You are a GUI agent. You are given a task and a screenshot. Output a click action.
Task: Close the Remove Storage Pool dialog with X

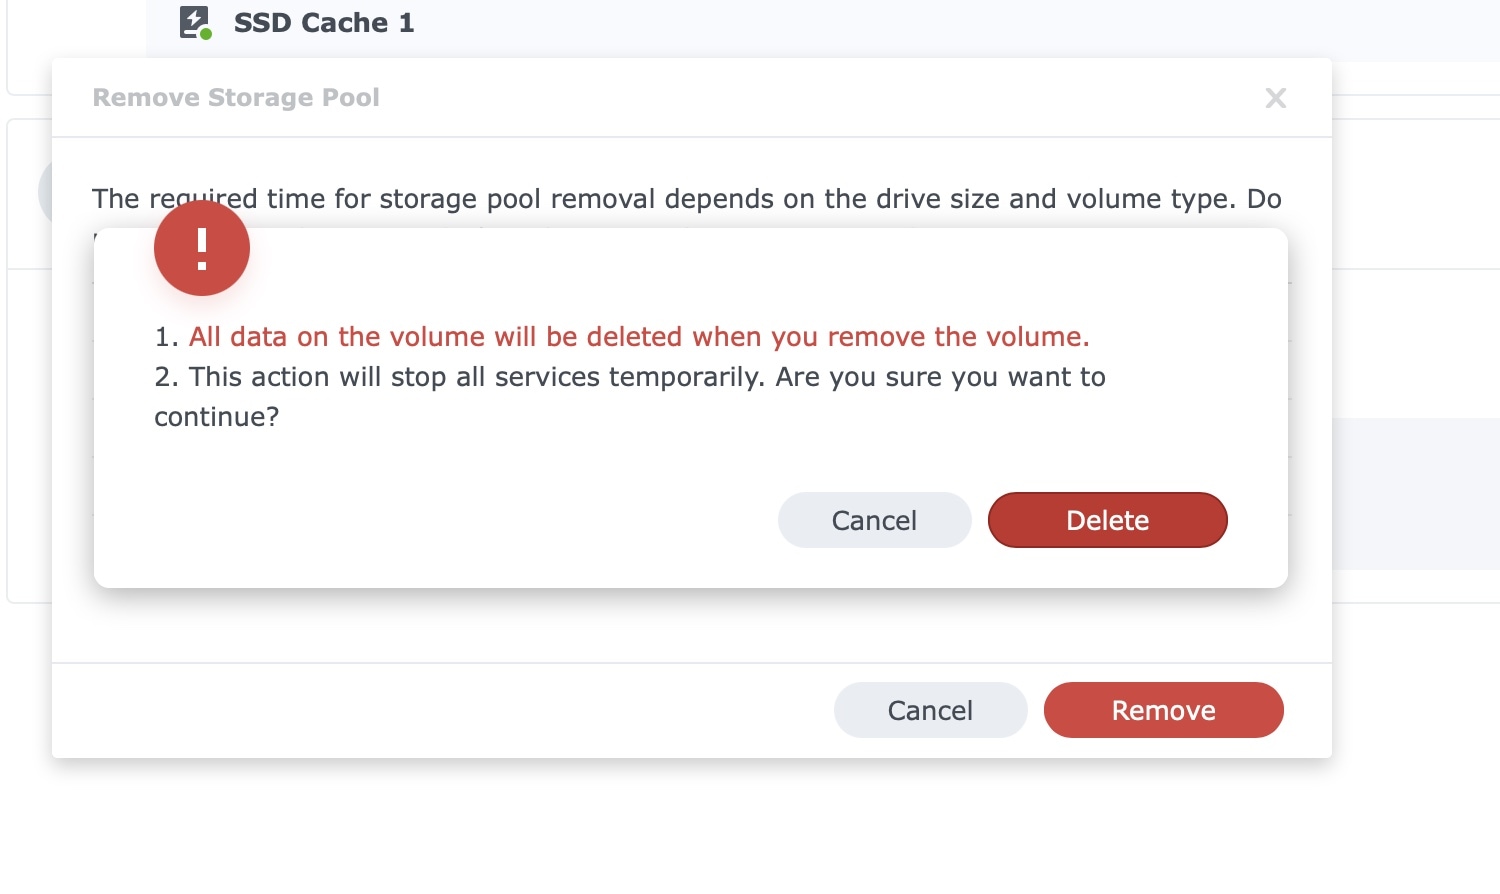1276,98
